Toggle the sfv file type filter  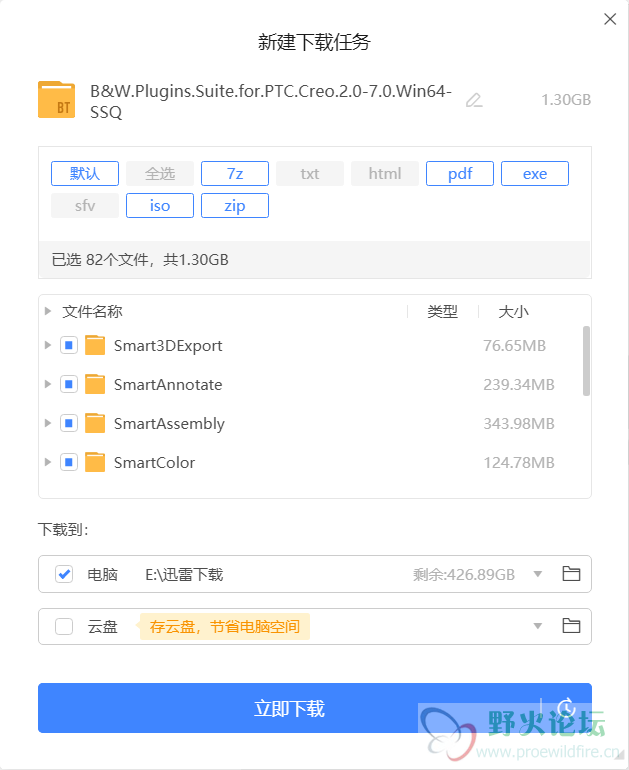coord(85,205)
